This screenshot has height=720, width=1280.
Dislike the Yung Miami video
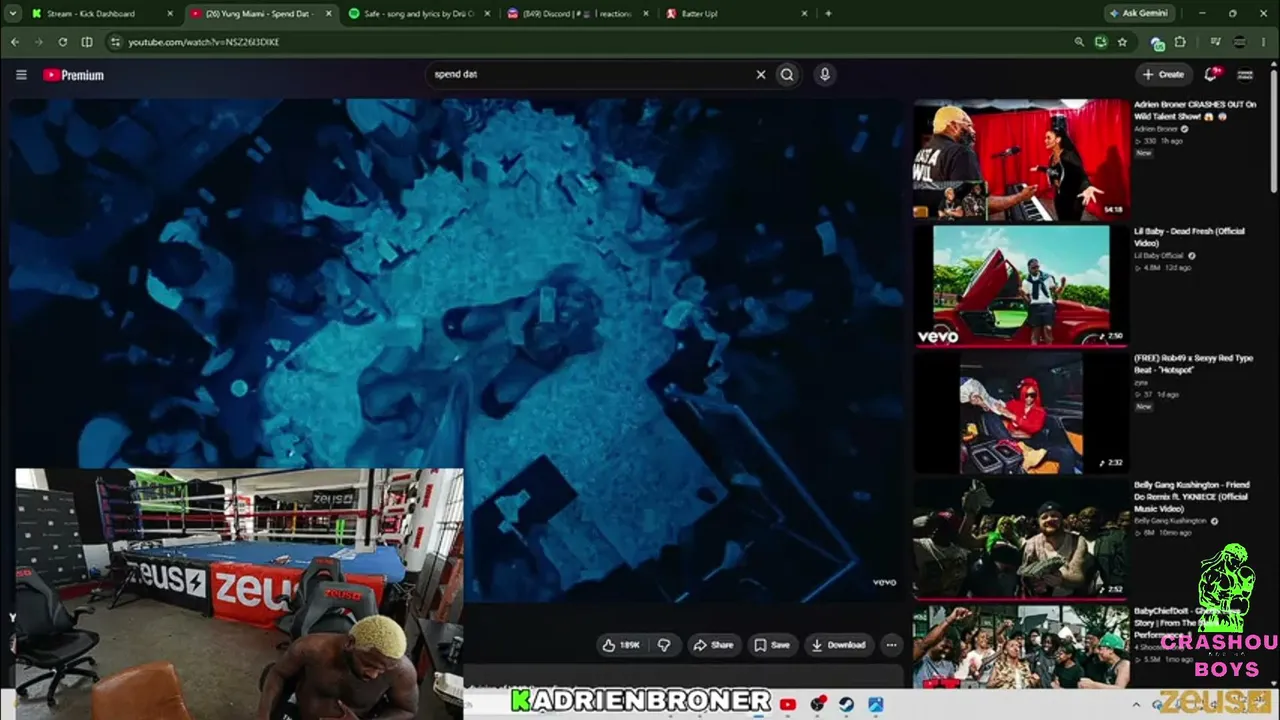point(663,645)
